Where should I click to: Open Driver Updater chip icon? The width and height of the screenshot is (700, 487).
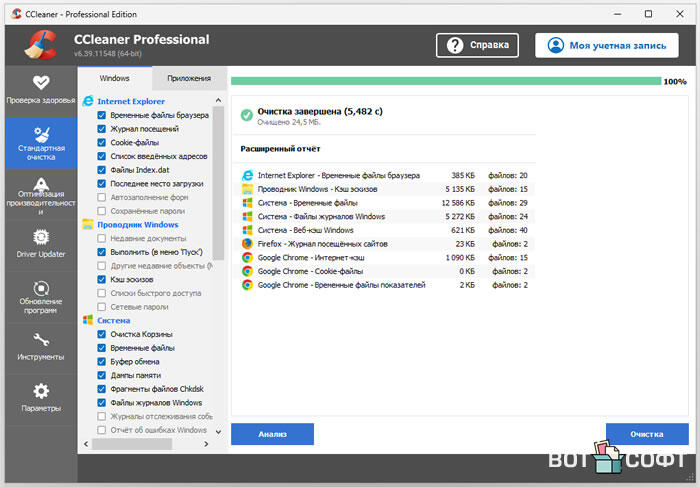pos(41,237)
